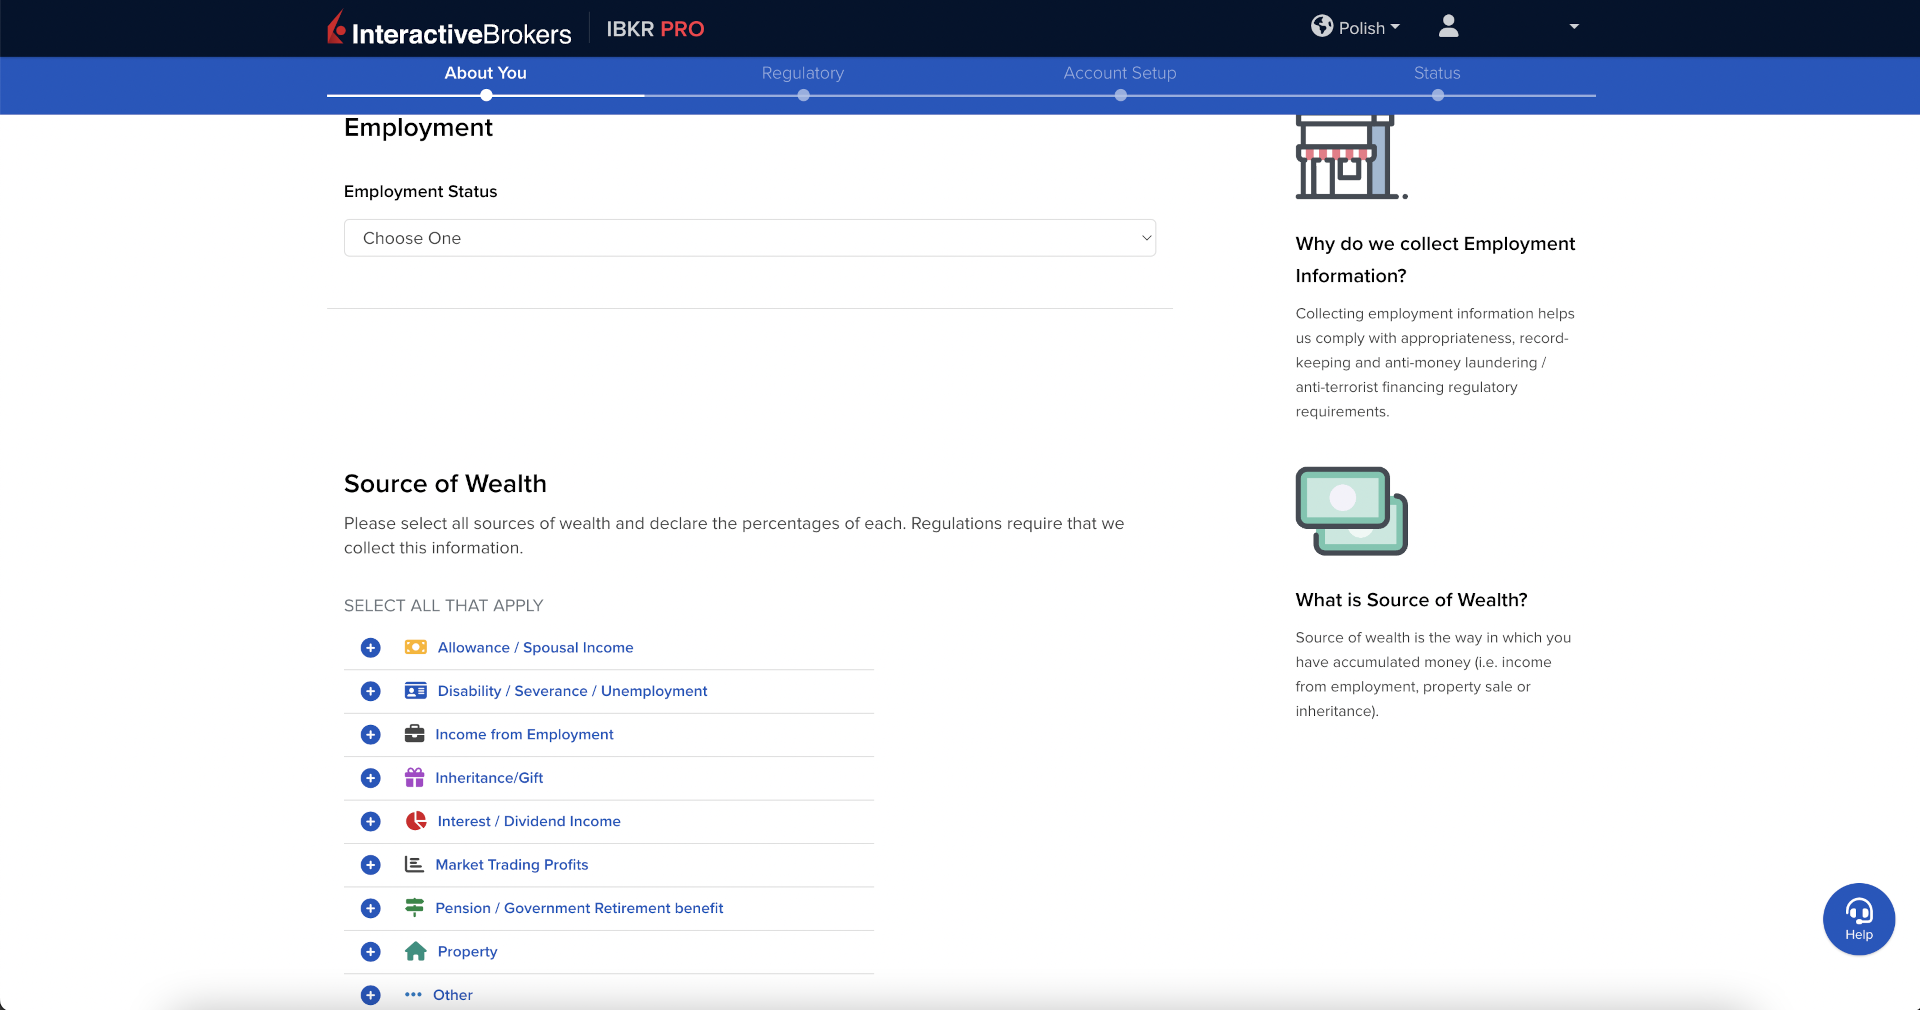Screen dimensions: 1920x1010
Task: Choose the Market Trading Profits link
Action: point(511,865)
